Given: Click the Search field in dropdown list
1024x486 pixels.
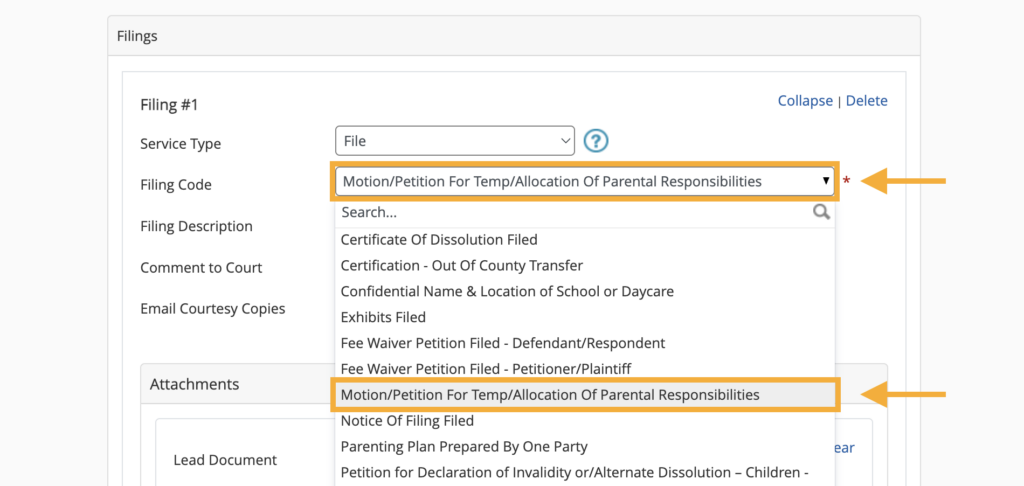Looking at the screenshot, I should coord(570,212).
